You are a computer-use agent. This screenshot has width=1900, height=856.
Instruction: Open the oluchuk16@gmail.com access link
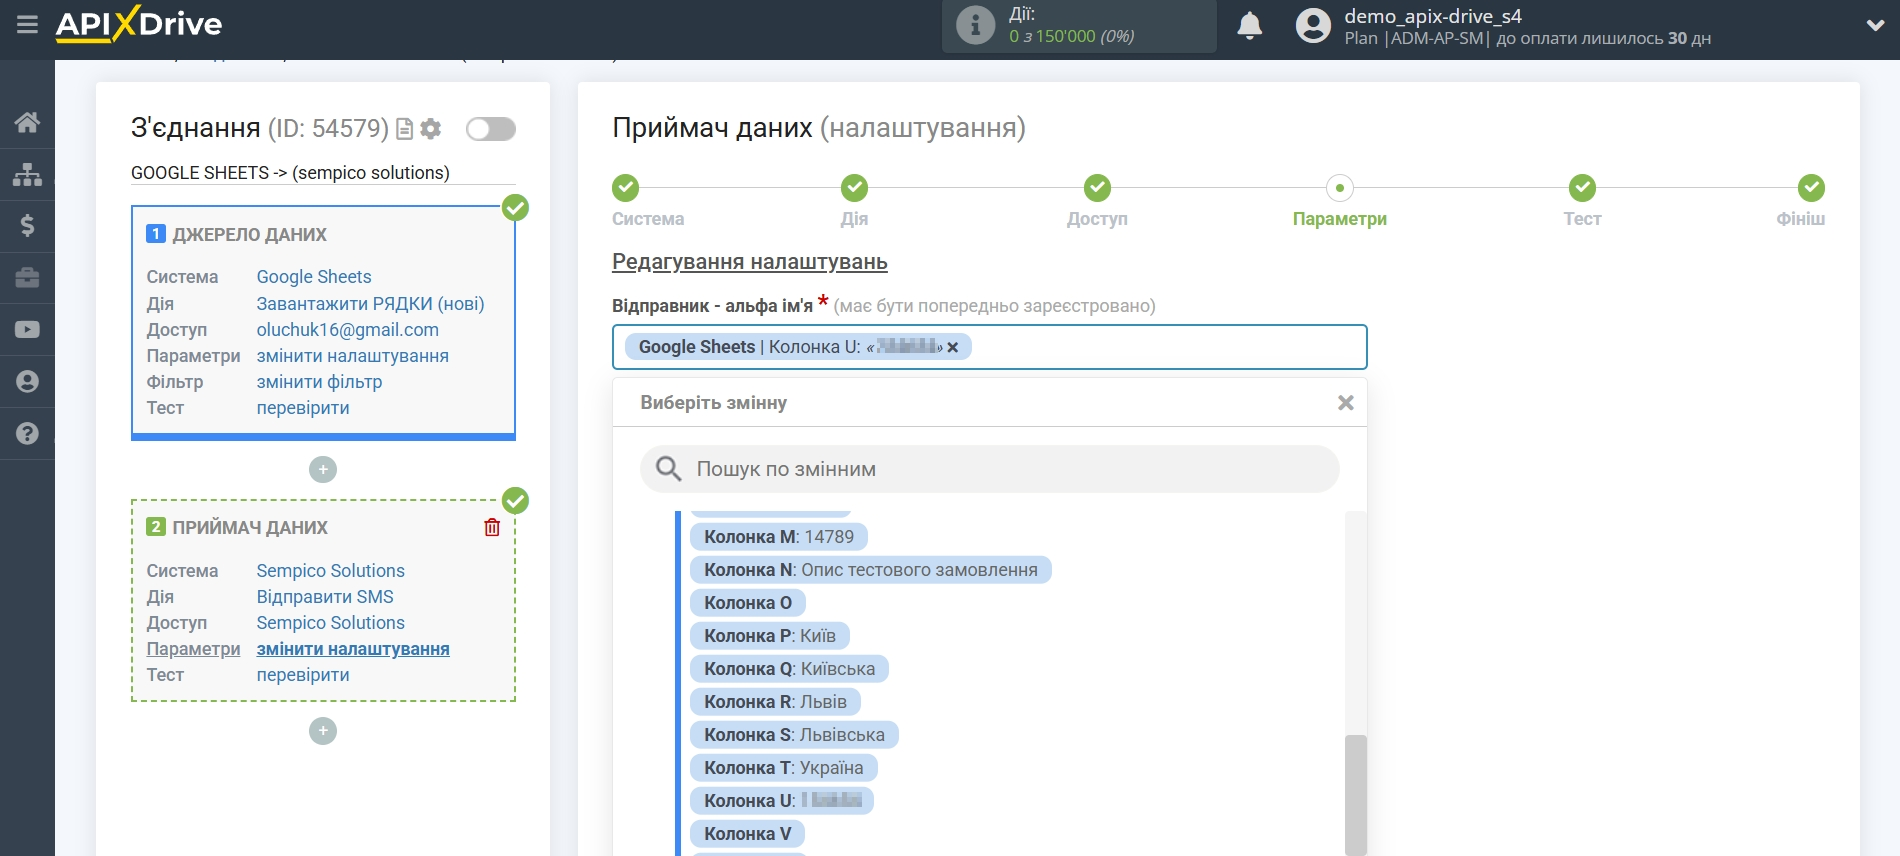pyautogui.click(x=348, y=330)
